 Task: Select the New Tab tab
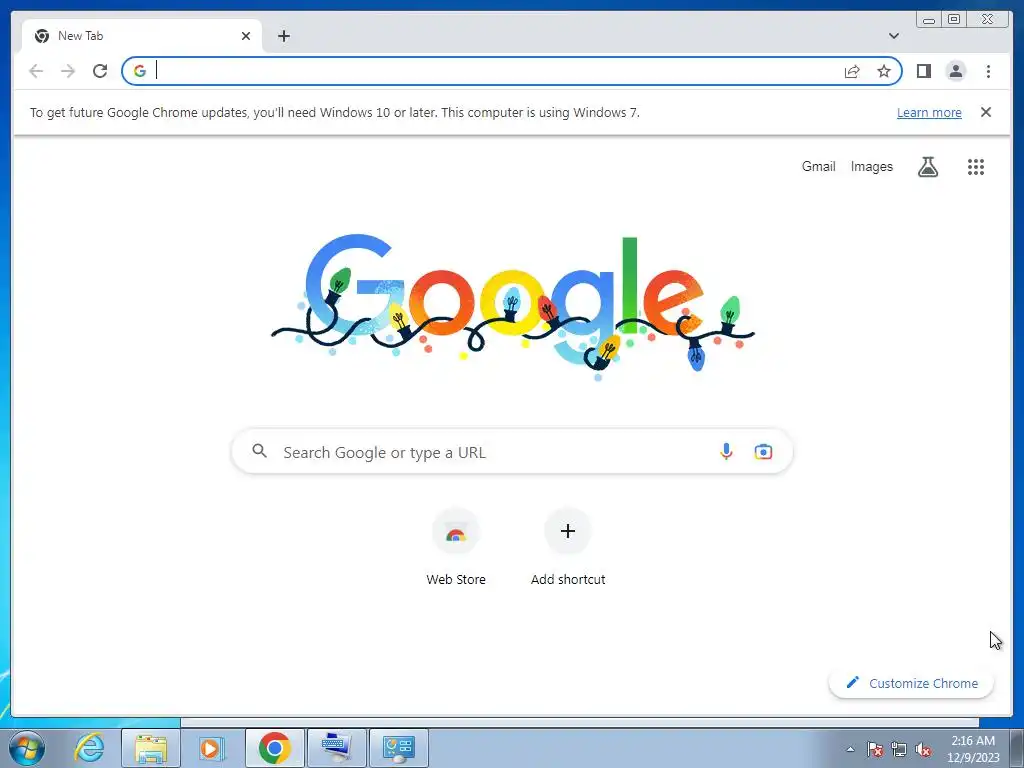142,36
